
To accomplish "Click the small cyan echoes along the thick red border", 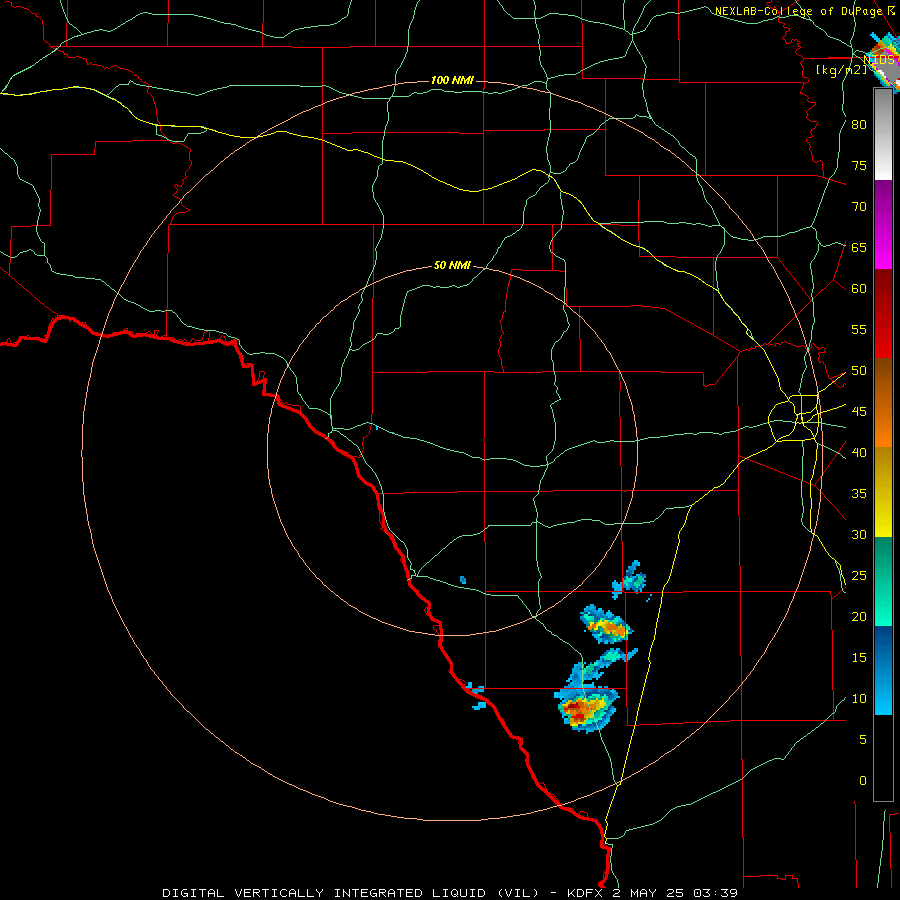I will pyautogui.click(x=476, y=695).
